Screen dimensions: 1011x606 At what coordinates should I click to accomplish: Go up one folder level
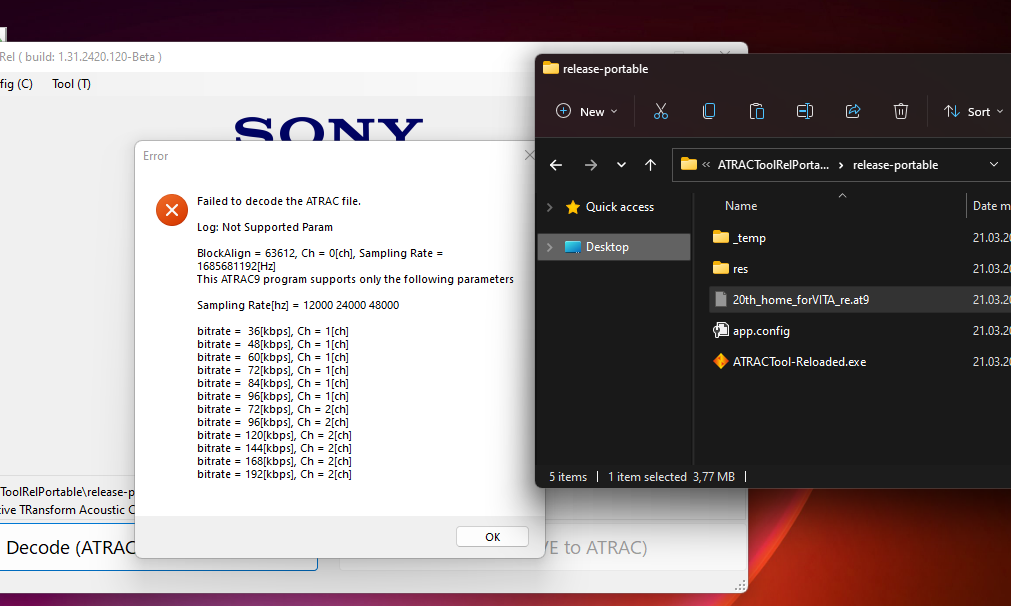(651, 165)
